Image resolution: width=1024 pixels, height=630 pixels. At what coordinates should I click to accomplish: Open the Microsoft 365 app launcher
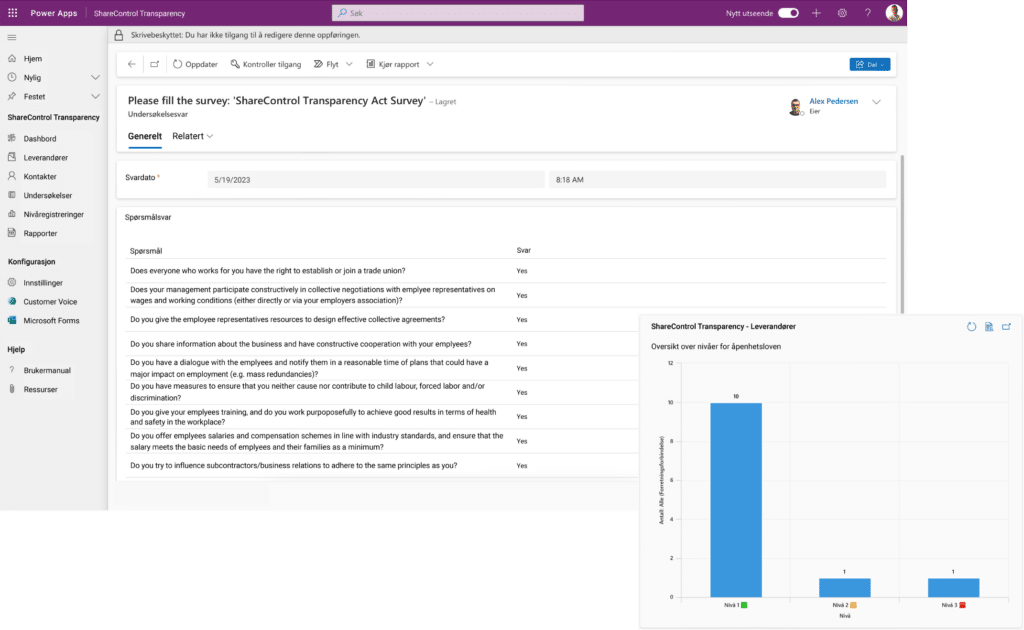tap(12, 13)
